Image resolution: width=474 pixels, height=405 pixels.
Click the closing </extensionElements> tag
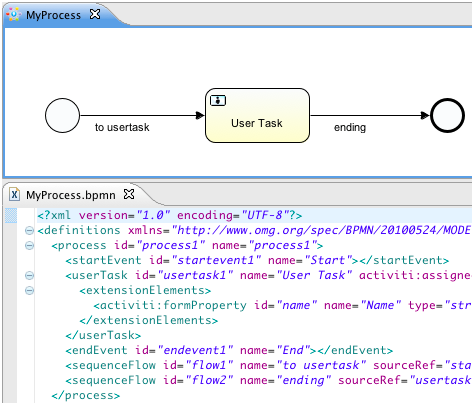pos(149,320)
